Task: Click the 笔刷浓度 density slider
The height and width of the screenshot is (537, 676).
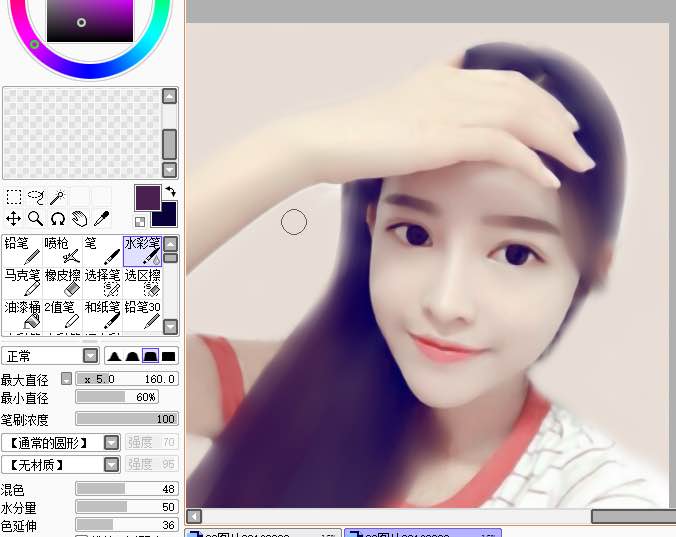Action: (127, 419)
